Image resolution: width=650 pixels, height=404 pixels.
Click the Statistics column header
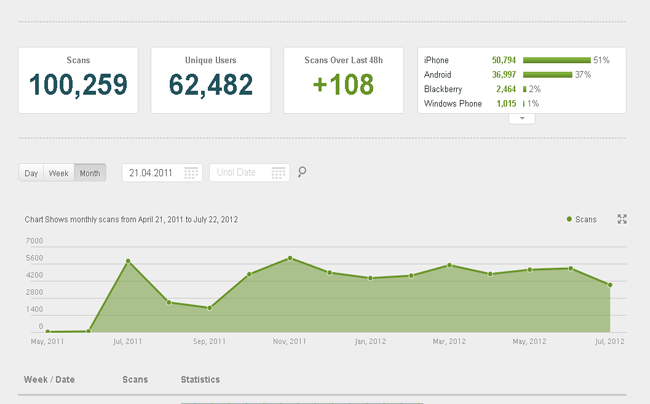(200, 380)
